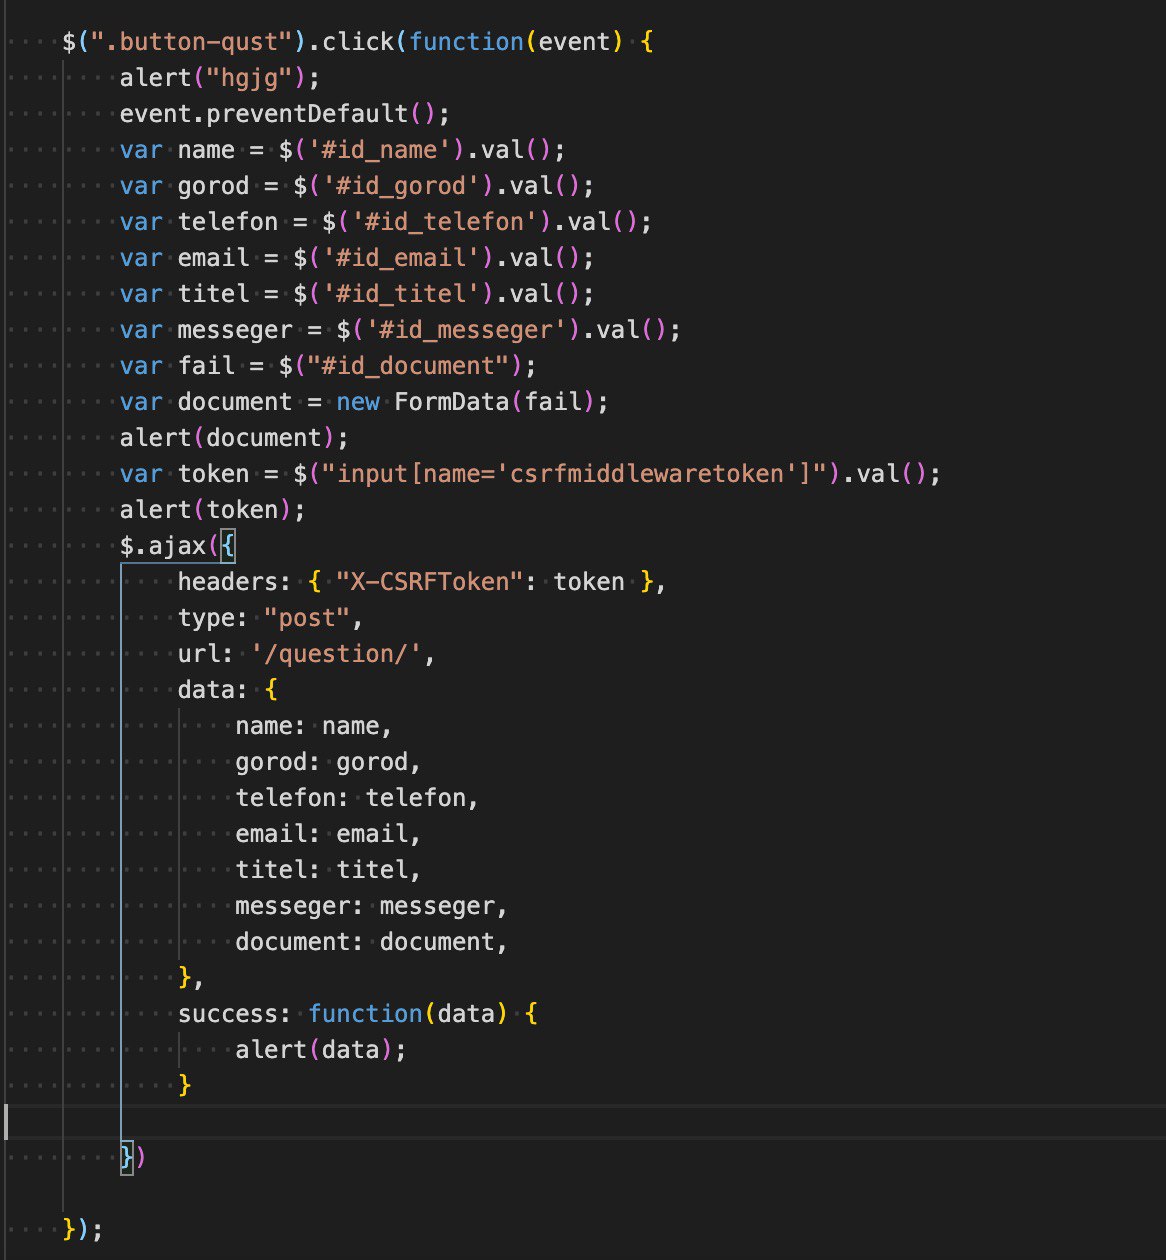Click the "email: email," line
The image size is (1166, 1260).
[x=329, y=834]
